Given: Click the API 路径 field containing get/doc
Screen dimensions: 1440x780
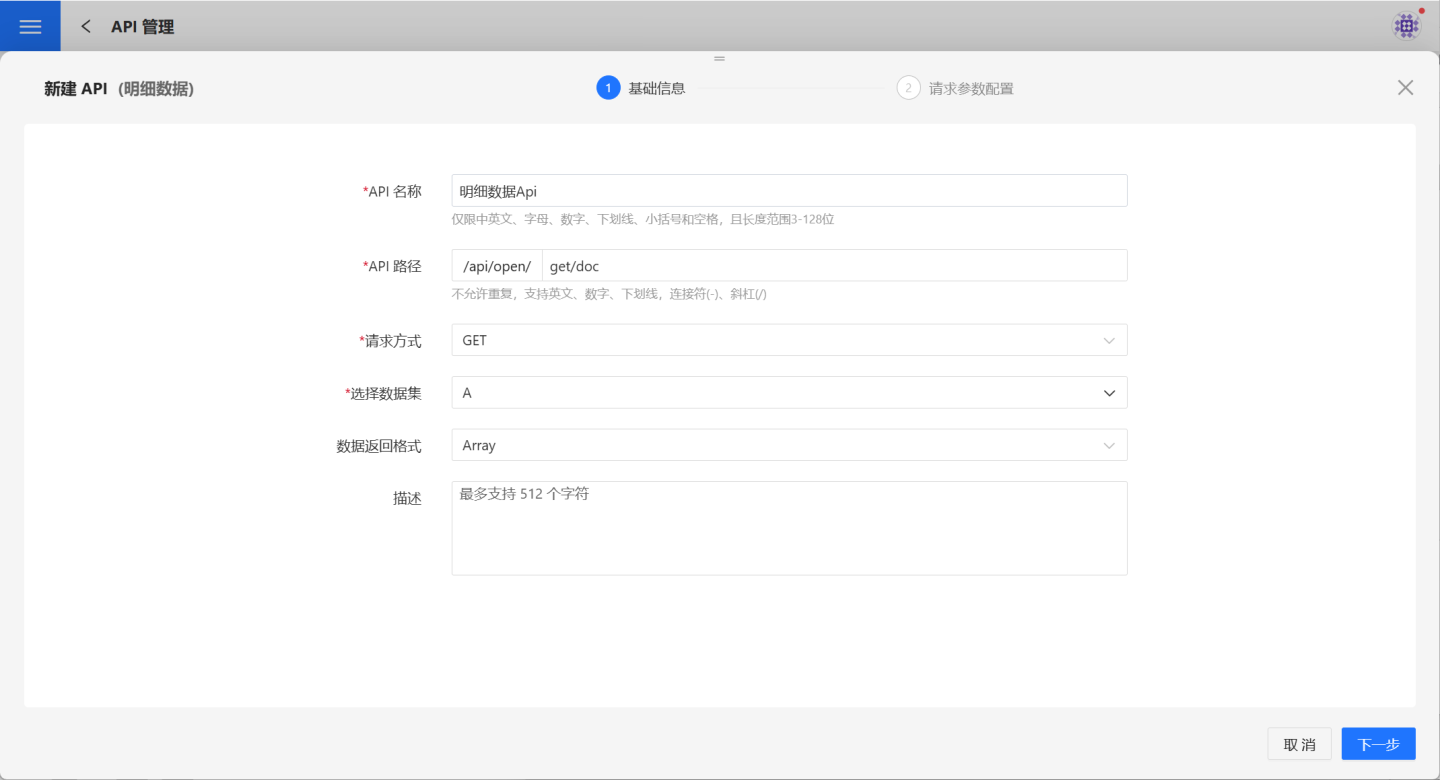Looking at the screenshot, I should [x=834, y=266].
